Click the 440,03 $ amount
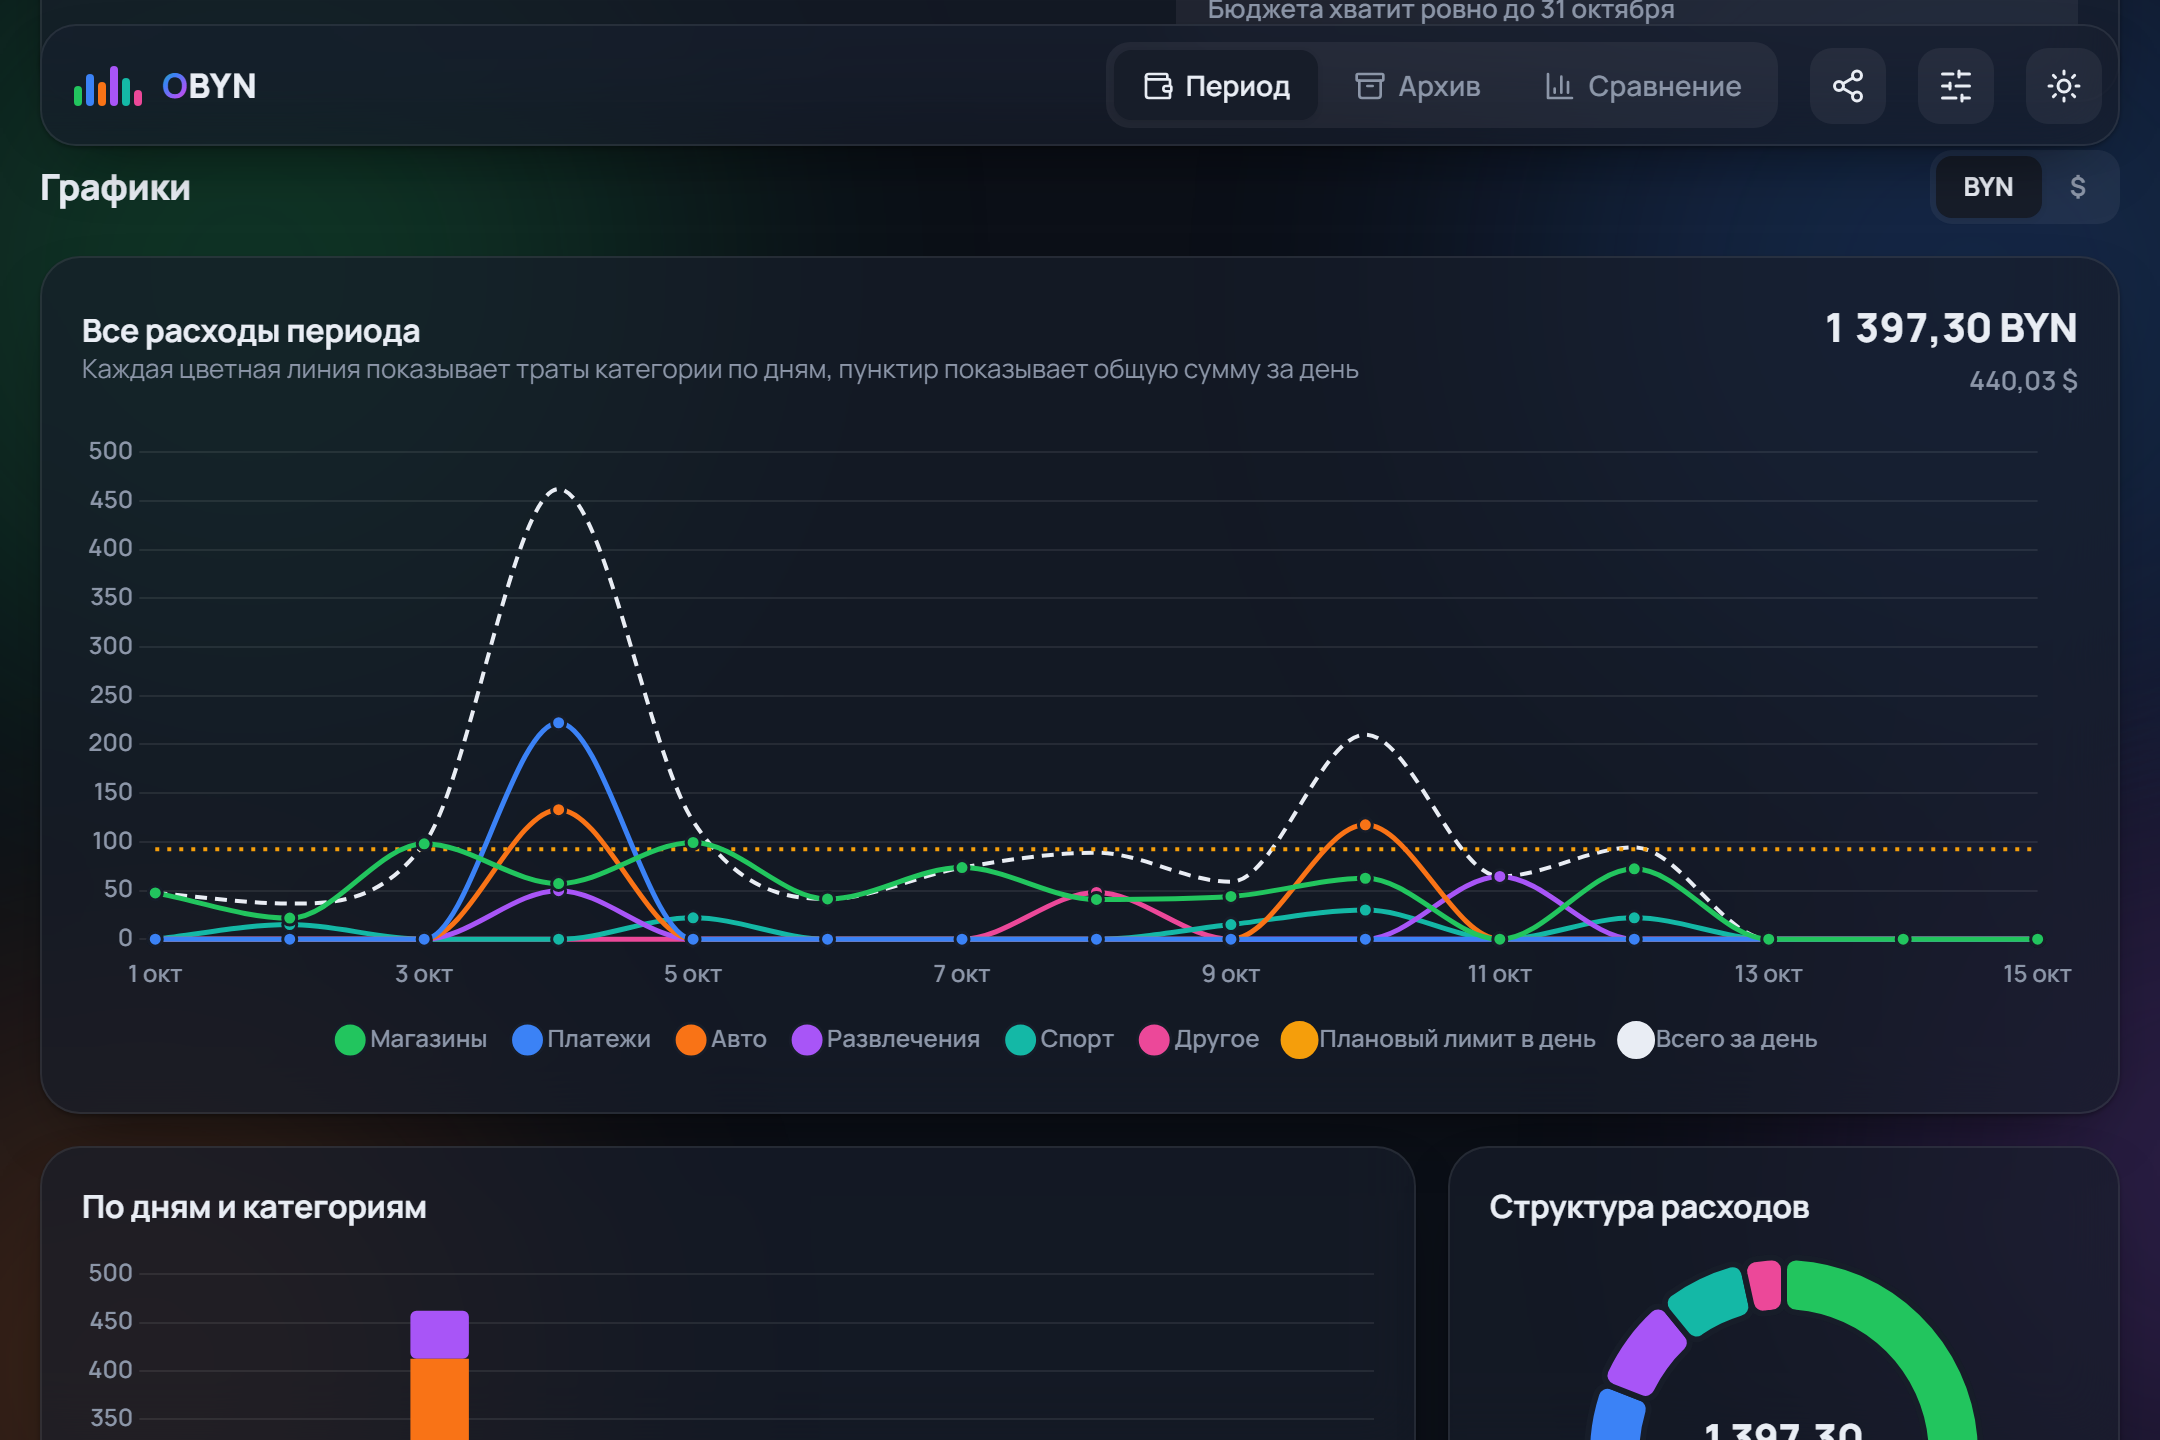The width and height of the screenshot is (2160, 1440). point(2023,381)
